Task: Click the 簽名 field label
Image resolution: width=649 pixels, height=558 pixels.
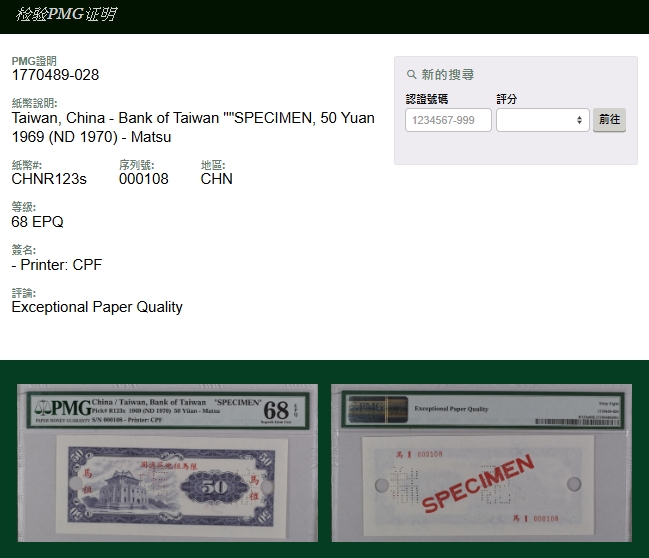Action: (24, 250)
